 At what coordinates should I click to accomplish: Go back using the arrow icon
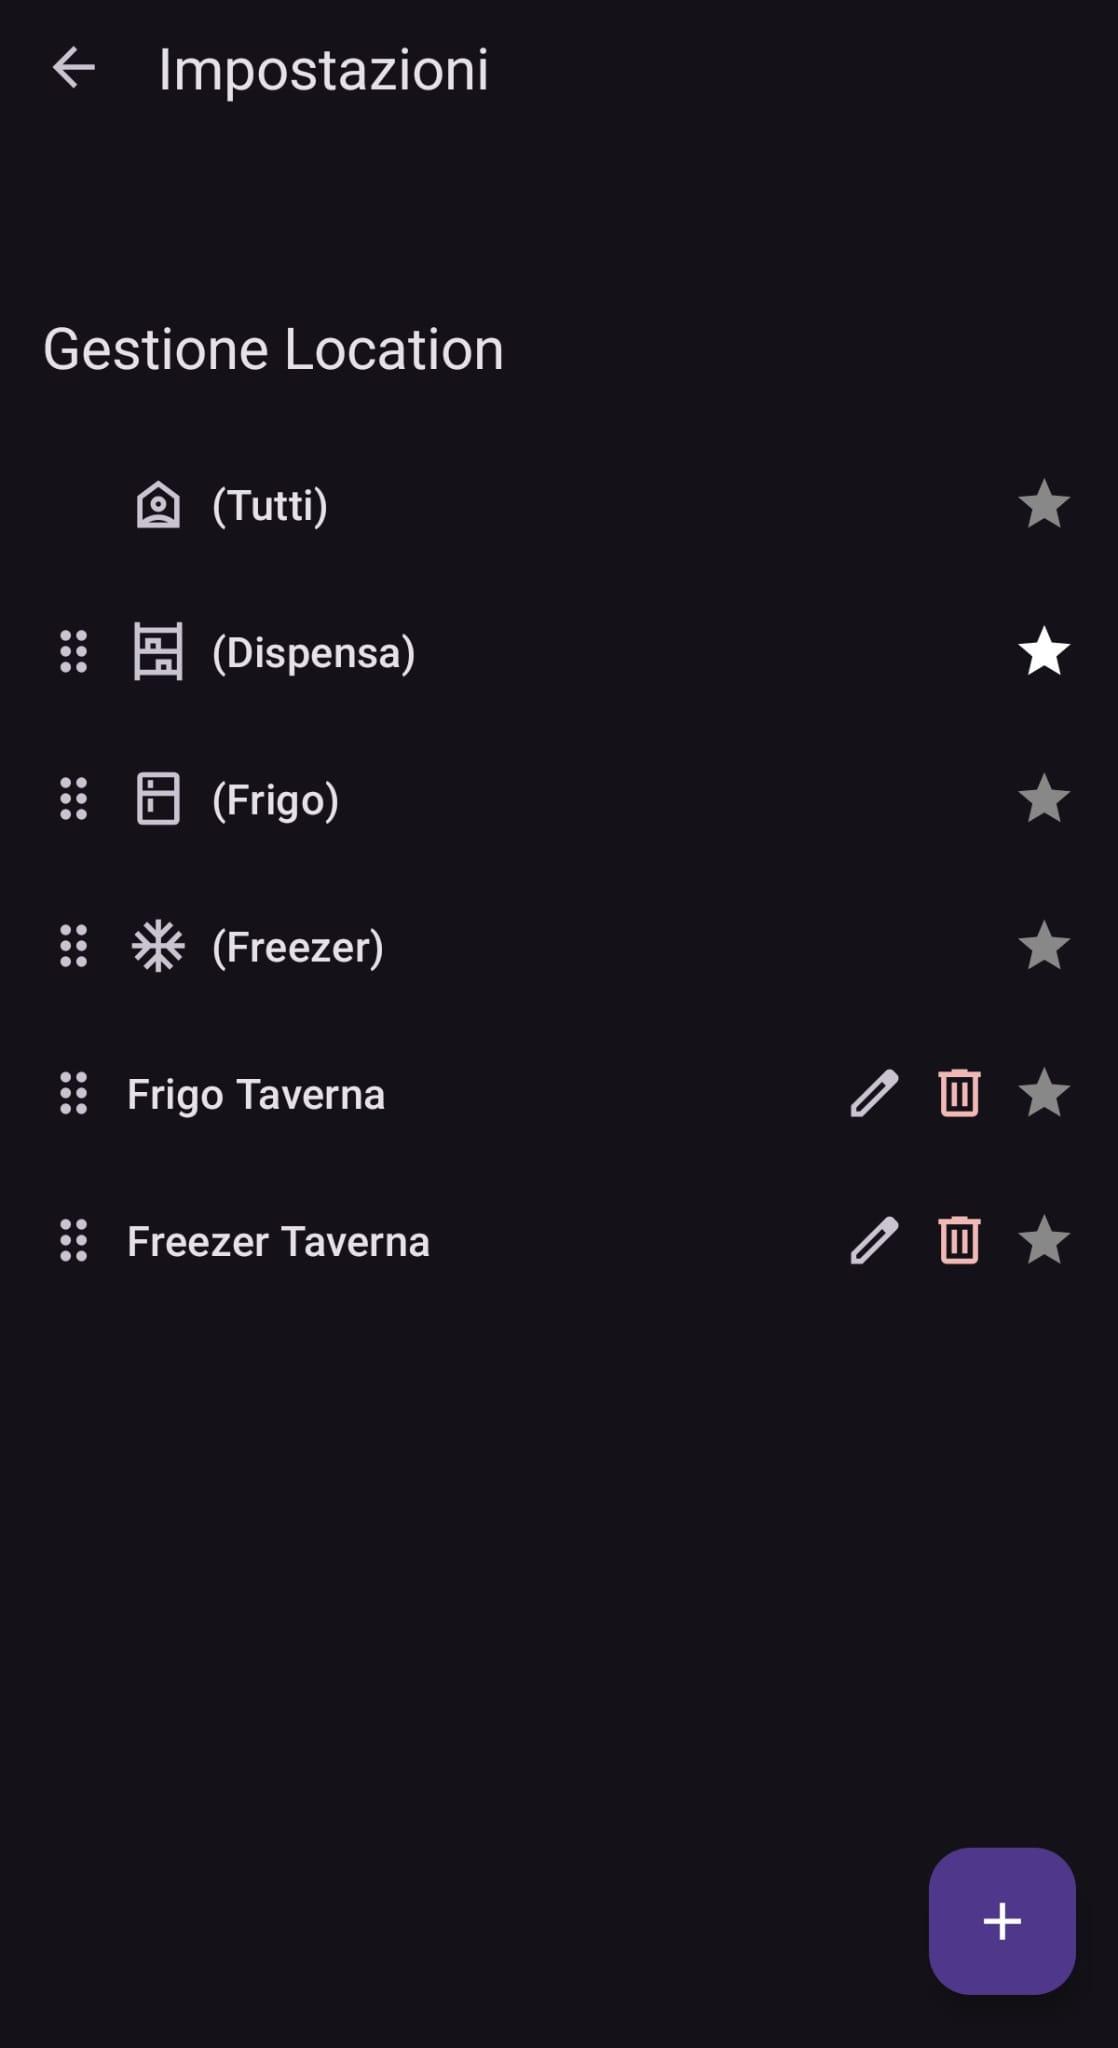(73, 69)
